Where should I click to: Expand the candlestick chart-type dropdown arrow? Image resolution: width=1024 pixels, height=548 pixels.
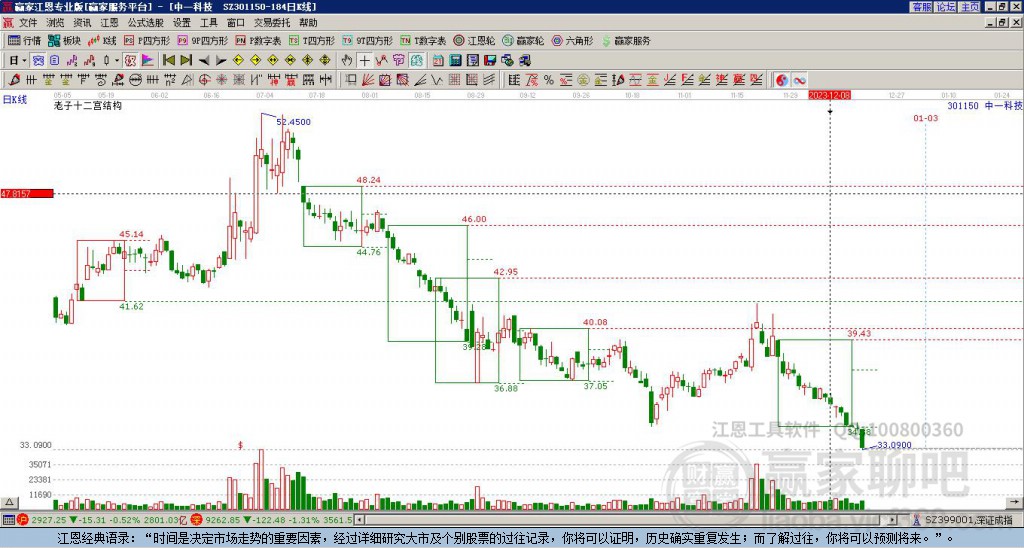point(117,61)
